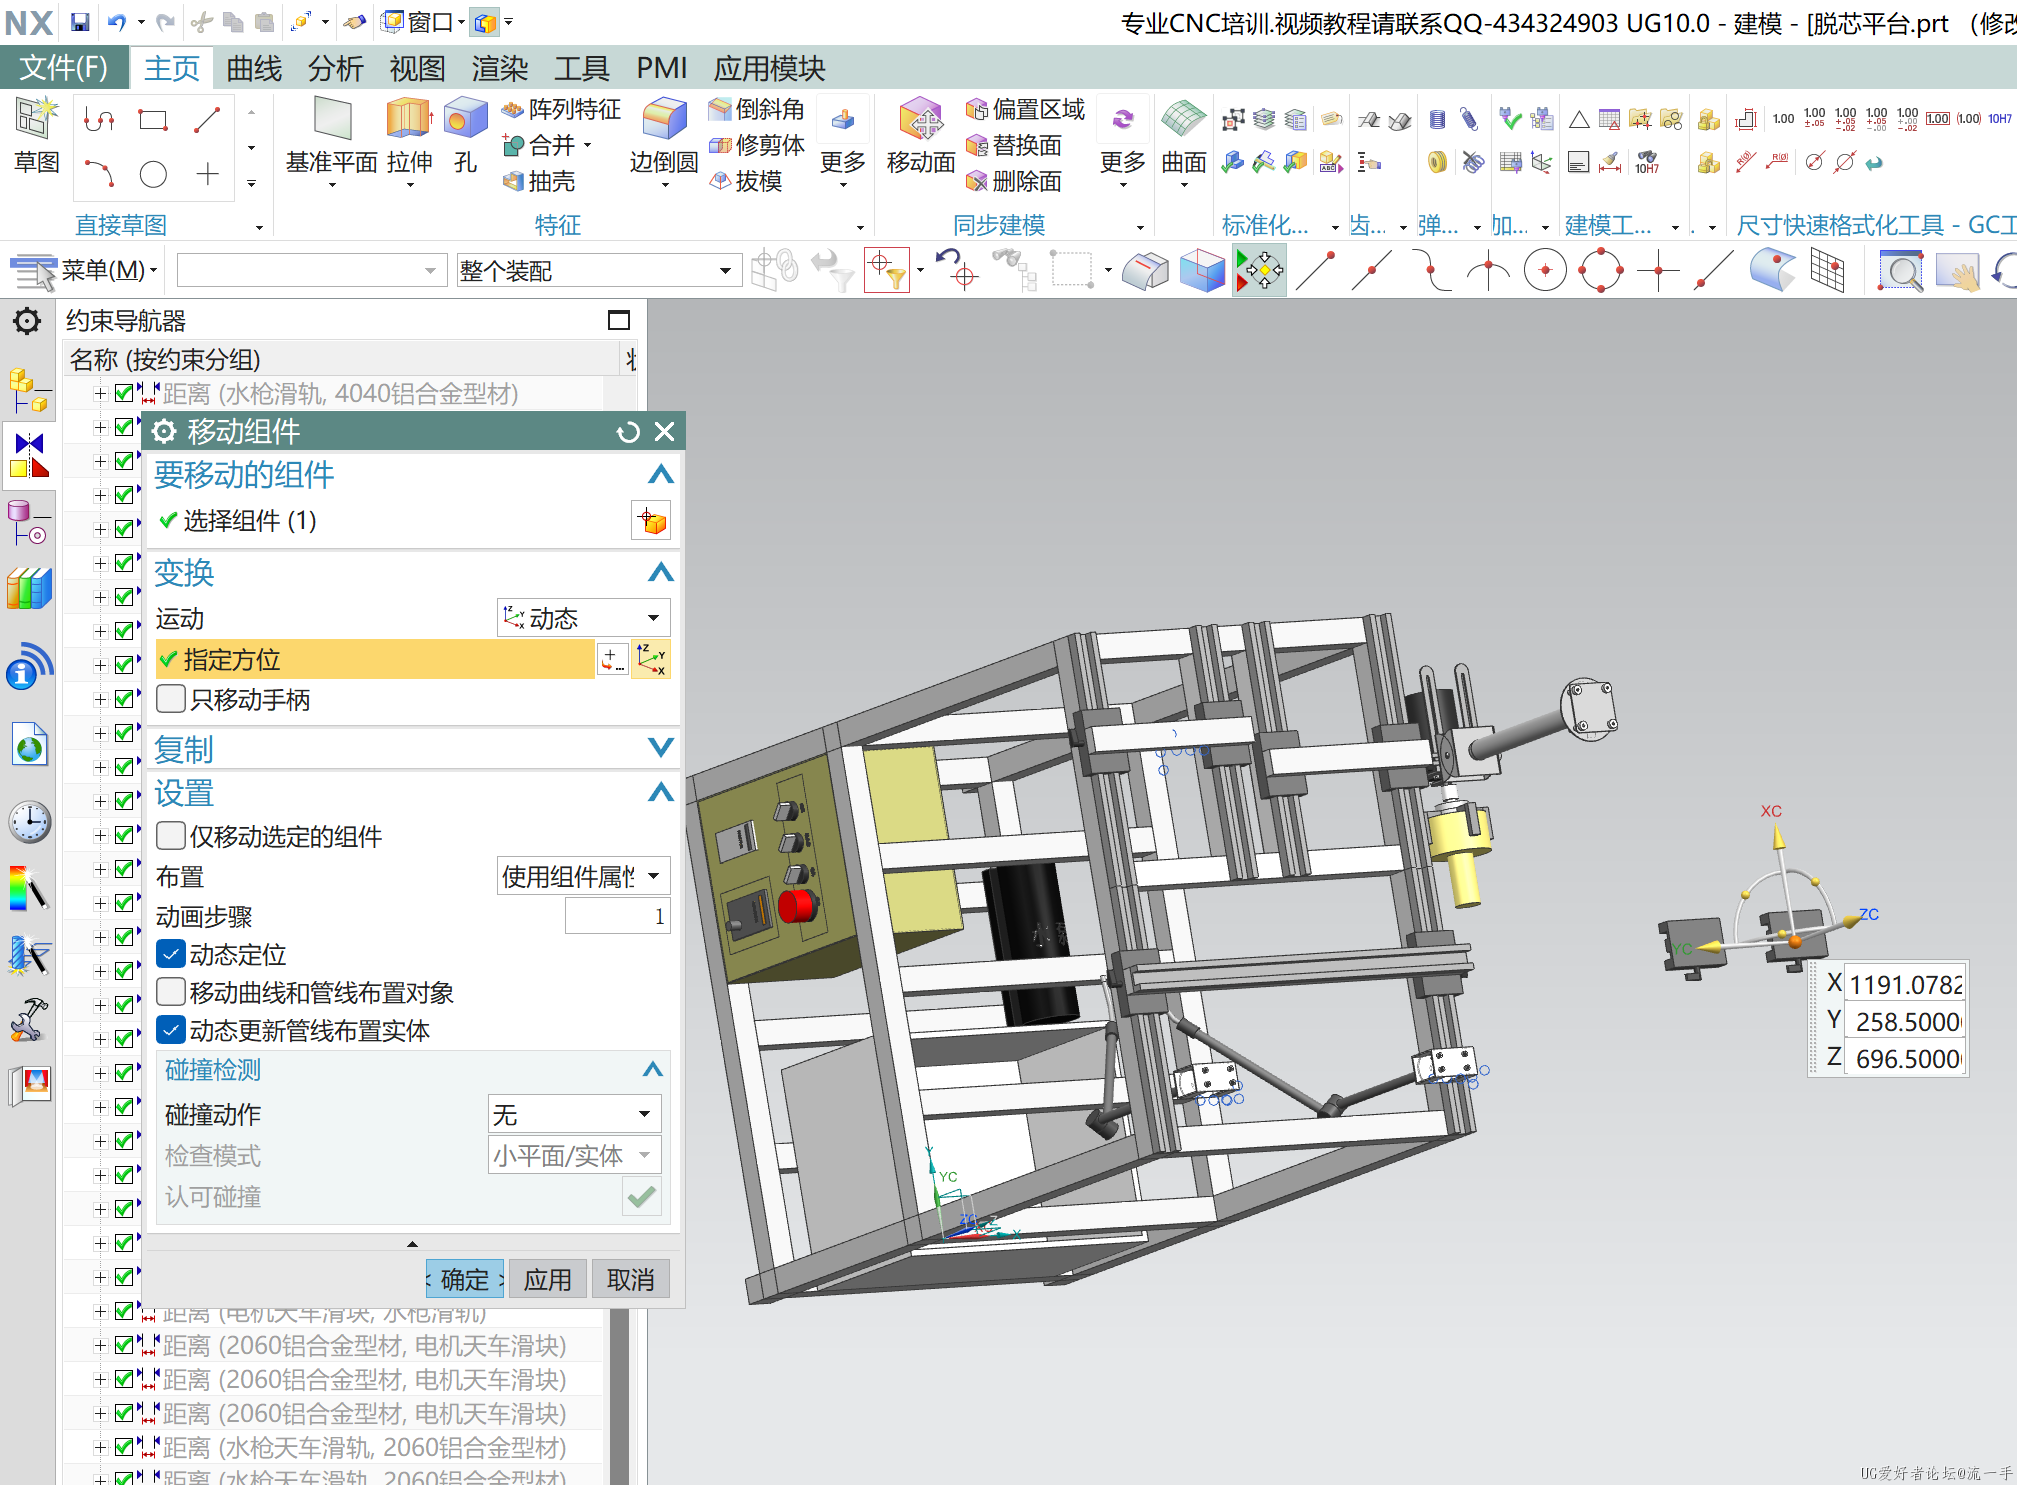Image resolution: width=2017 pixels, height=1485 pixels.
Task: Switch to the 分析 tab
Action: click(335, 68)
